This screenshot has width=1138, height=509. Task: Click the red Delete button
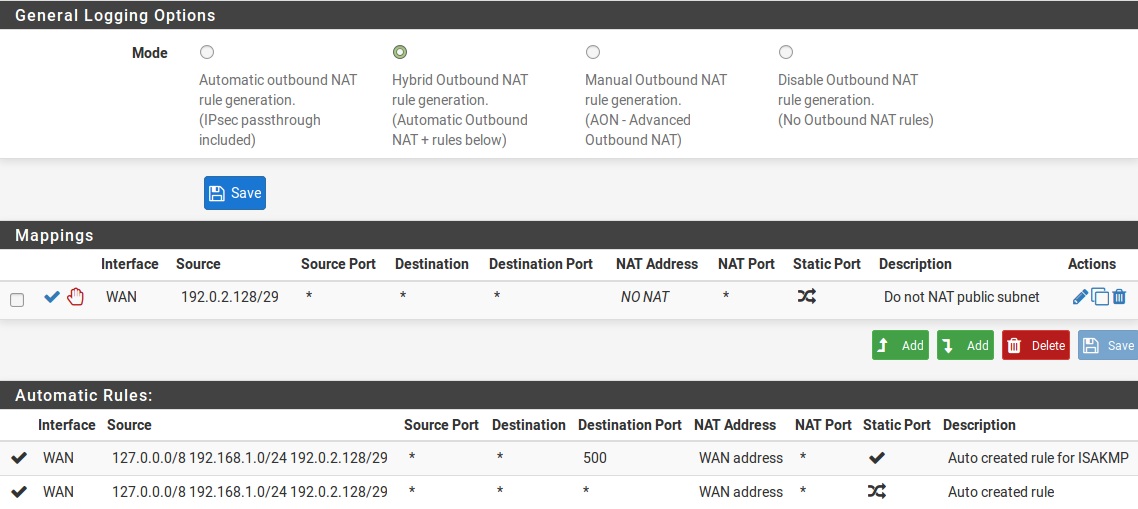pyautogui.click(x=1035, y=345)
